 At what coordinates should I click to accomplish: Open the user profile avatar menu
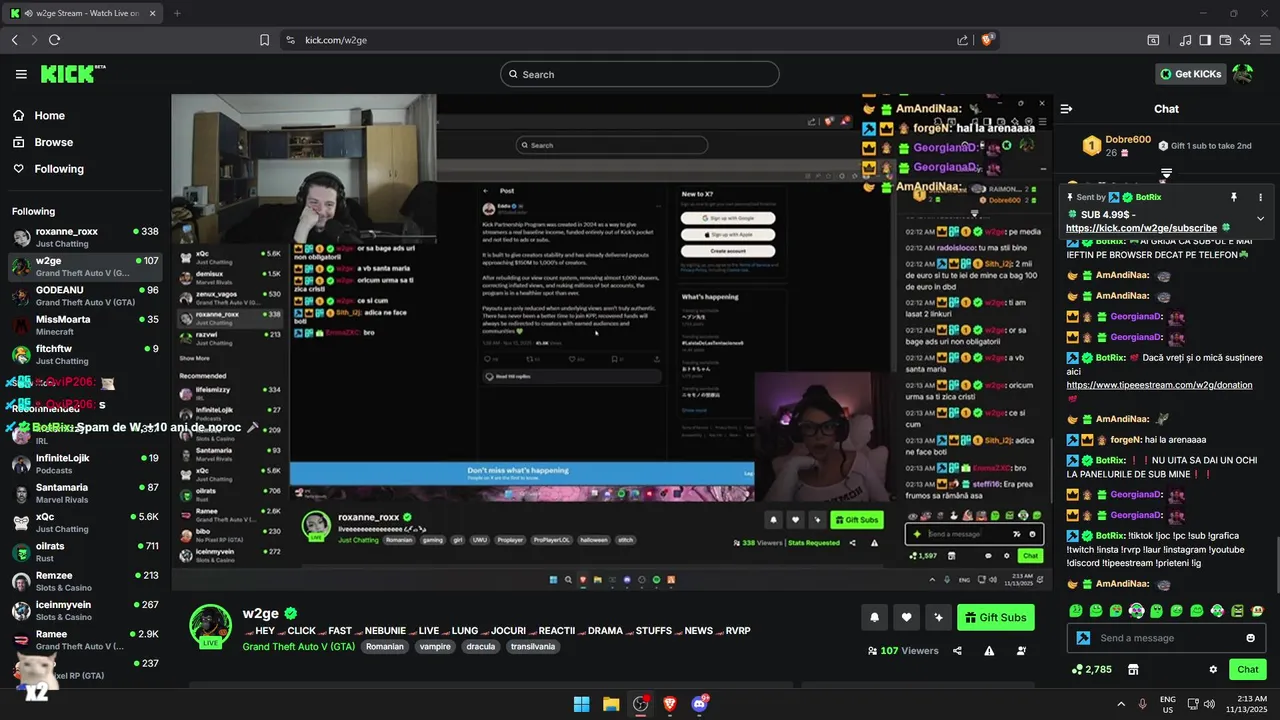coord(1243,74)
